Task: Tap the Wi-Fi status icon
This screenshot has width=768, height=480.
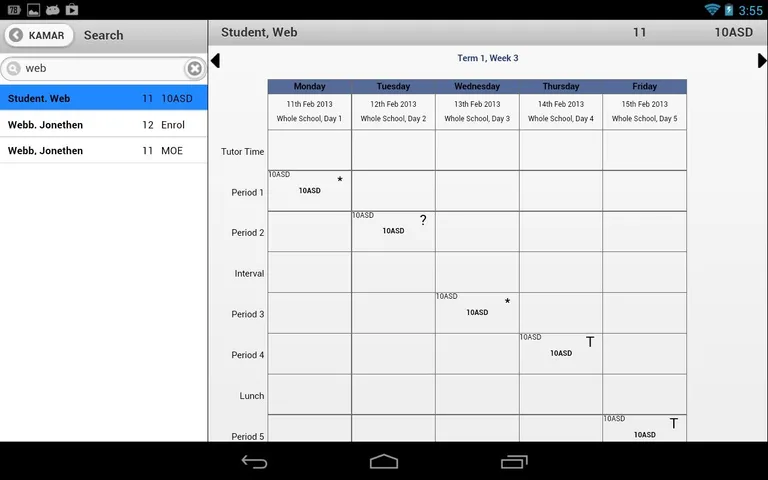Action: click(x=712, y=9)
